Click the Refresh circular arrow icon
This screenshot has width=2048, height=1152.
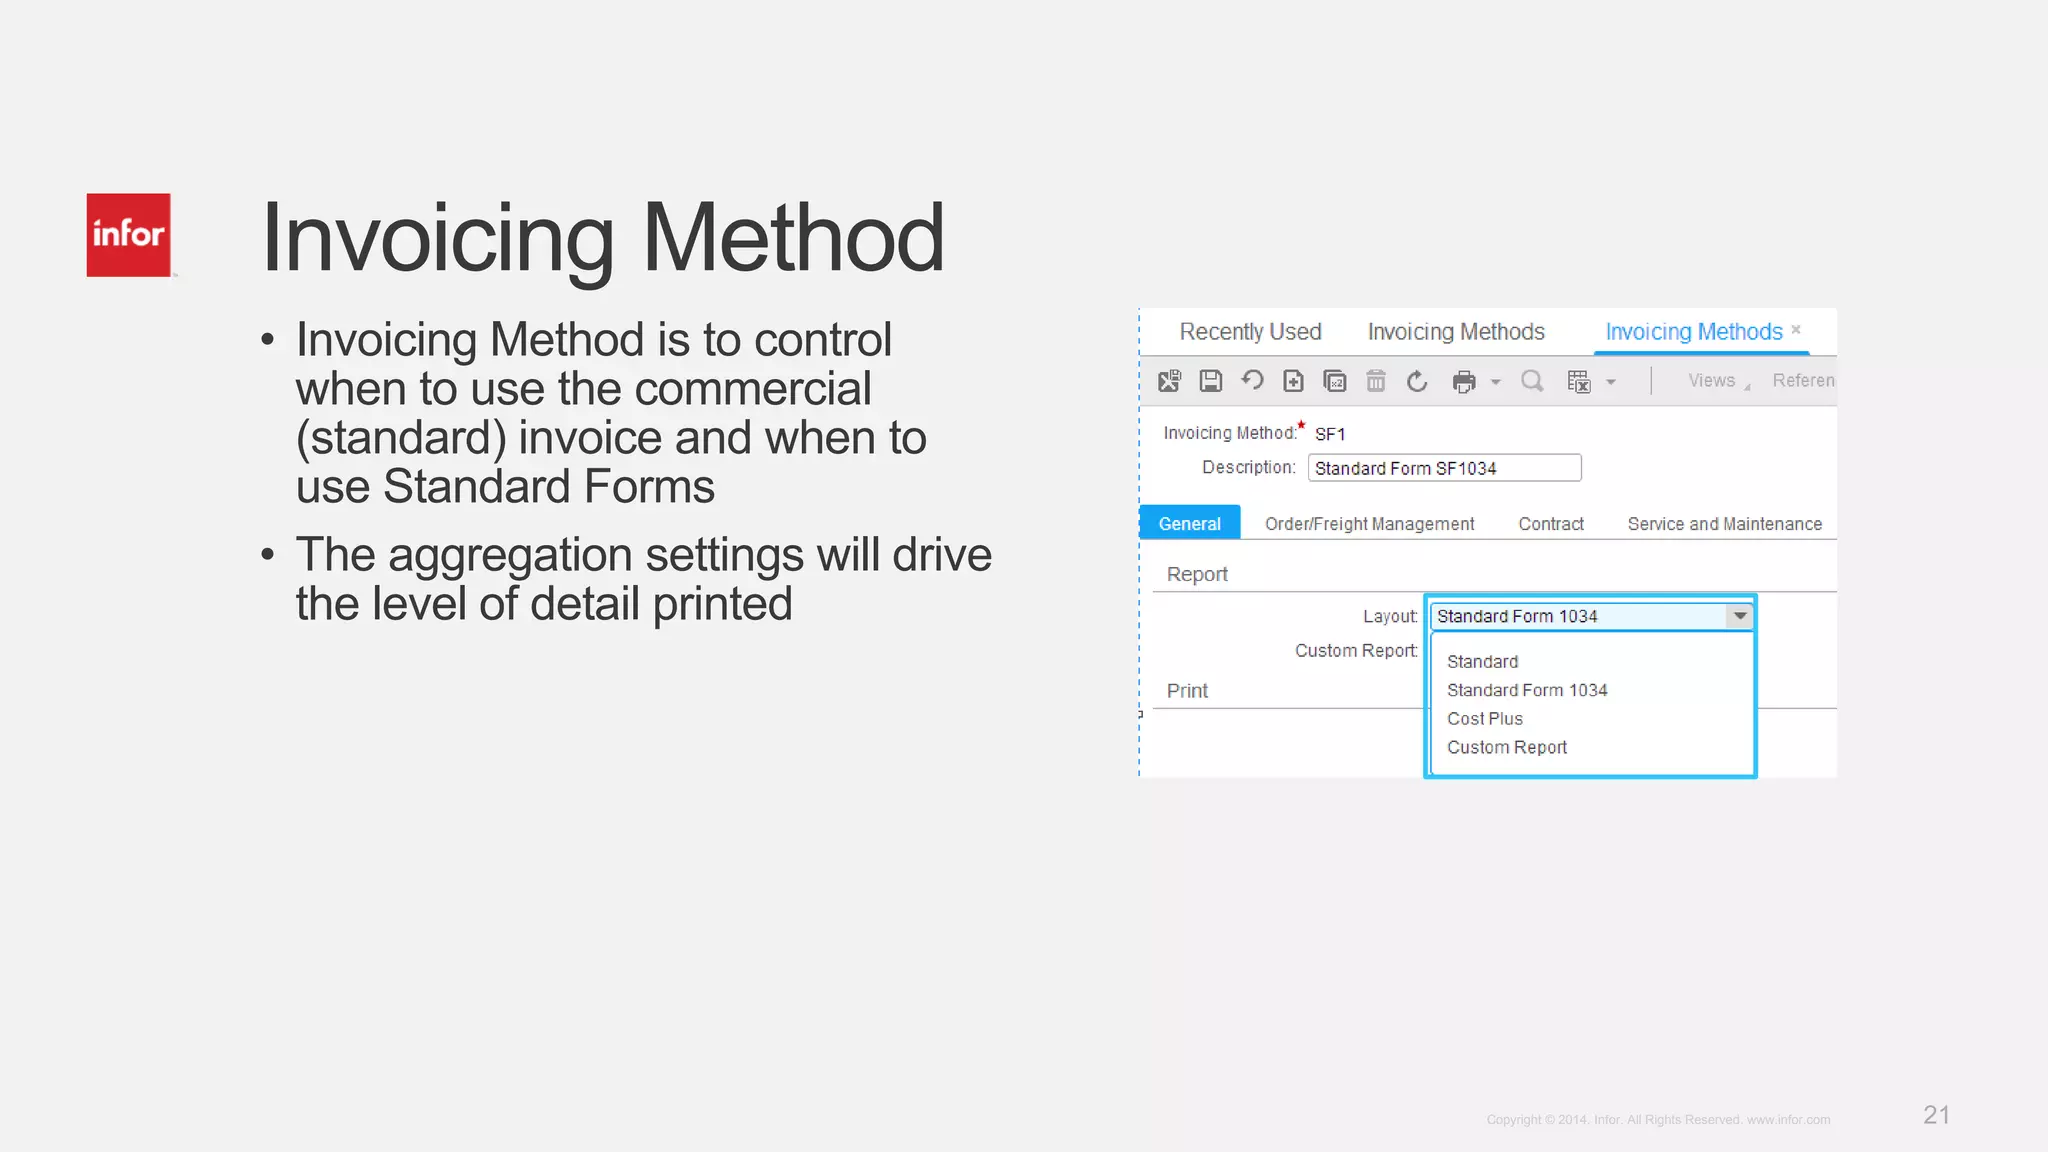(x=1417, y=381)
